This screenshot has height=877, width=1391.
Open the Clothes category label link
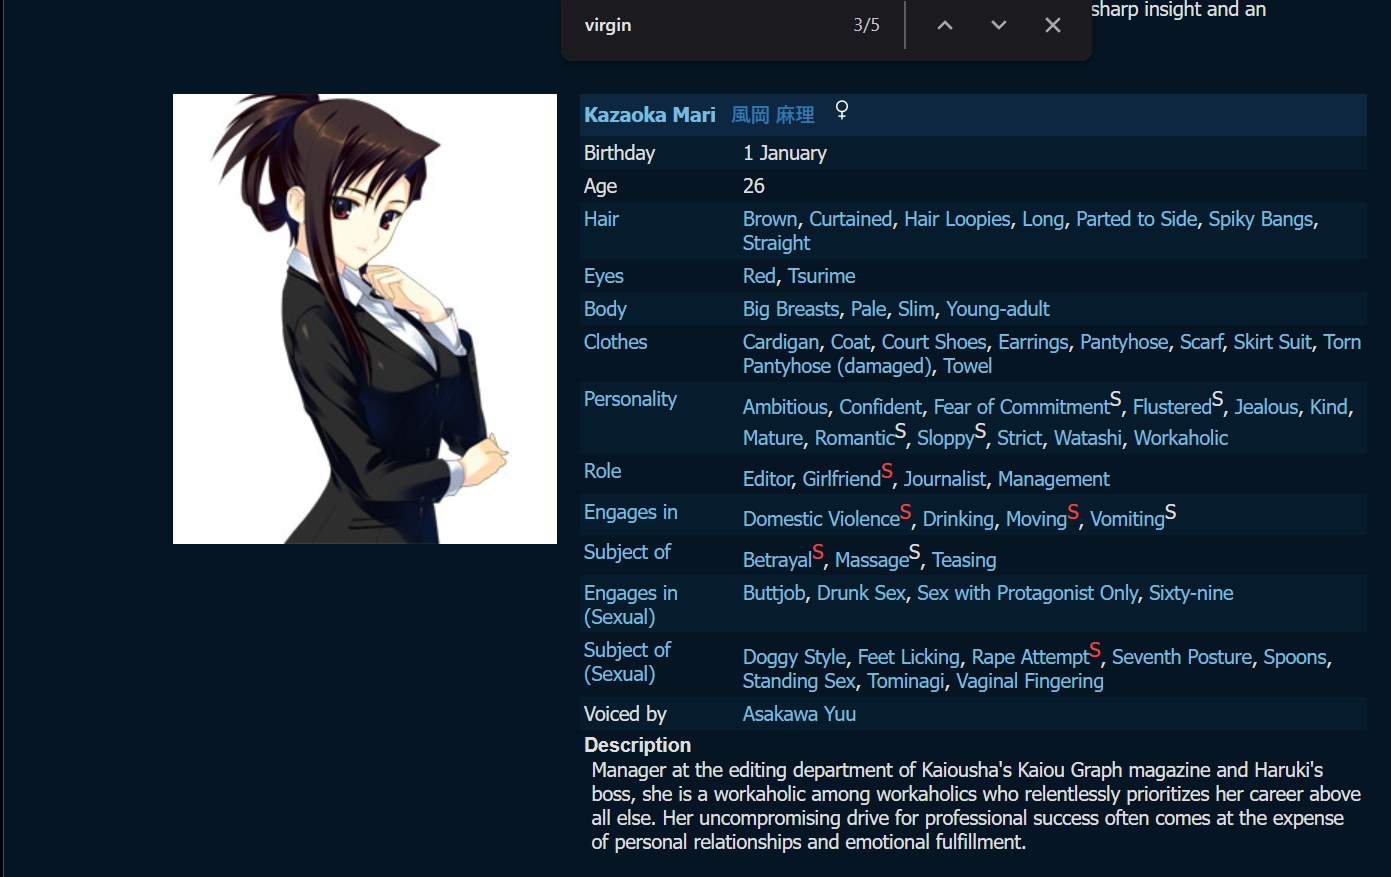(615, 342)
